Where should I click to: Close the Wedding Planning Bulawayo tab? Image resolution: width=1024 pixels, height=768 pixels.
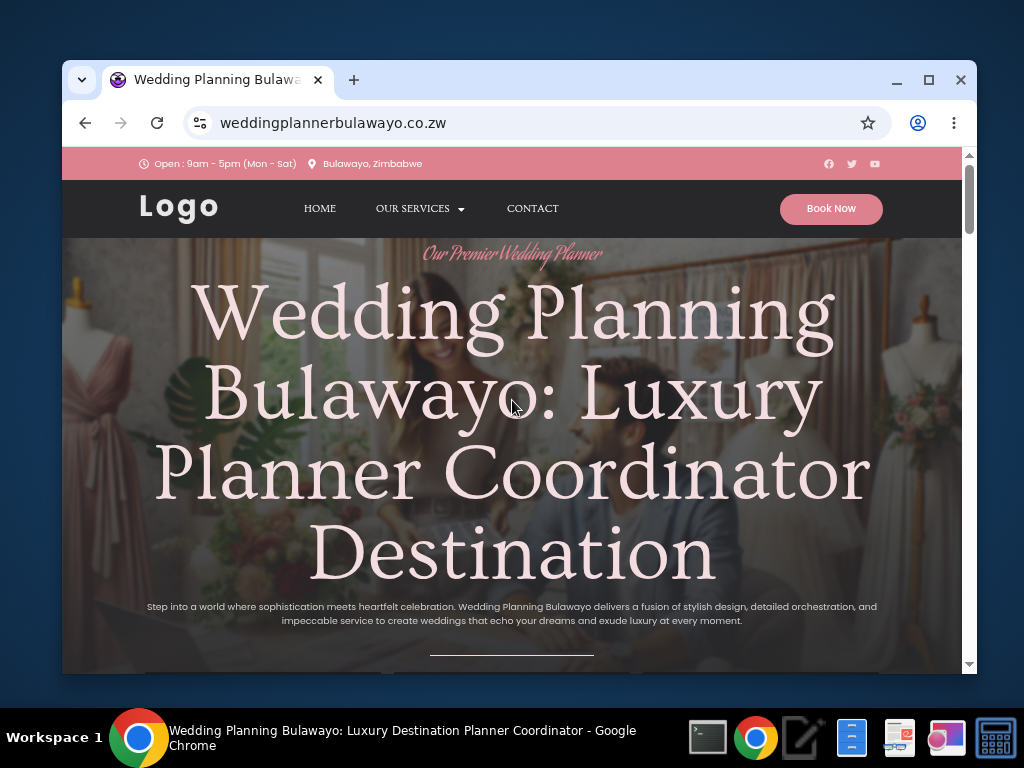click(317, 80)
